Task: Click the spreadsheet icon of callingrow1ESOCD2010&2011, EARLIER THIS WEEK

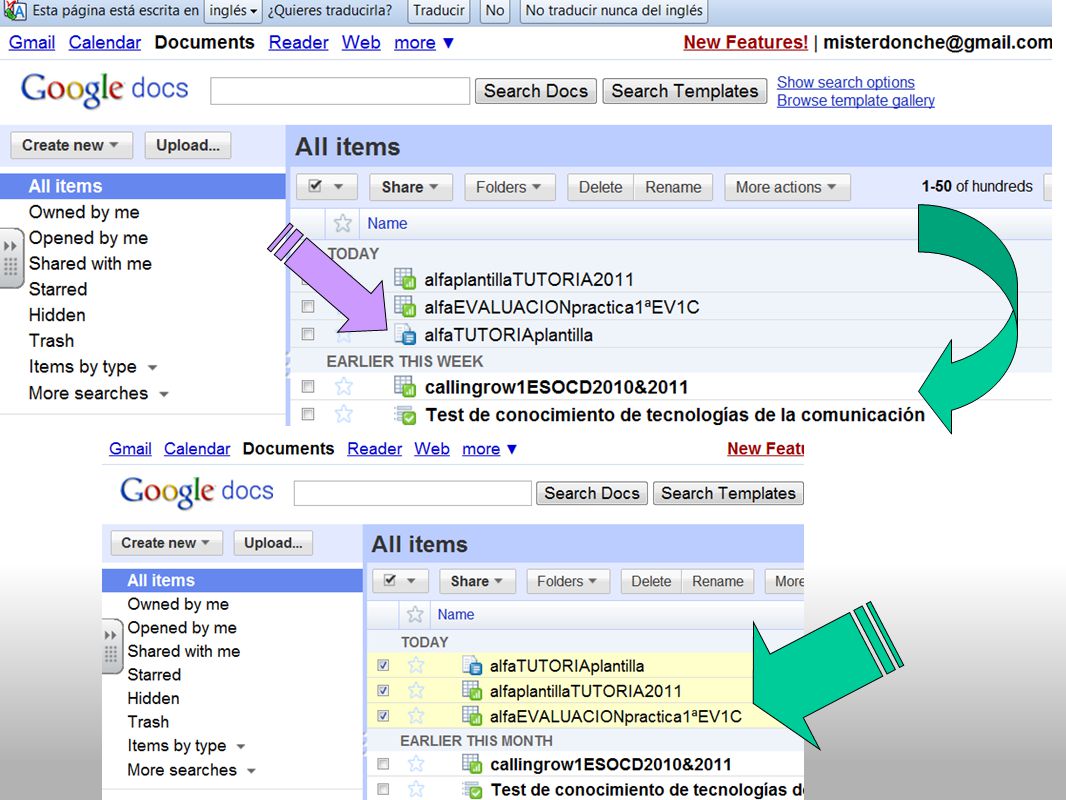Action: pyautogui.click(x=405, y=387)
